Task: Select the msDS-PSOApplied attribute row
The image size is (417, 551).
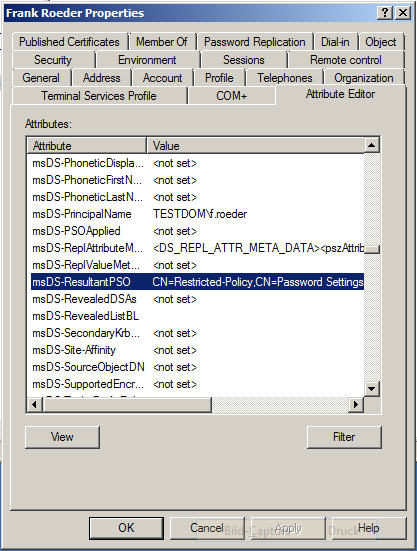Action: 197,231
